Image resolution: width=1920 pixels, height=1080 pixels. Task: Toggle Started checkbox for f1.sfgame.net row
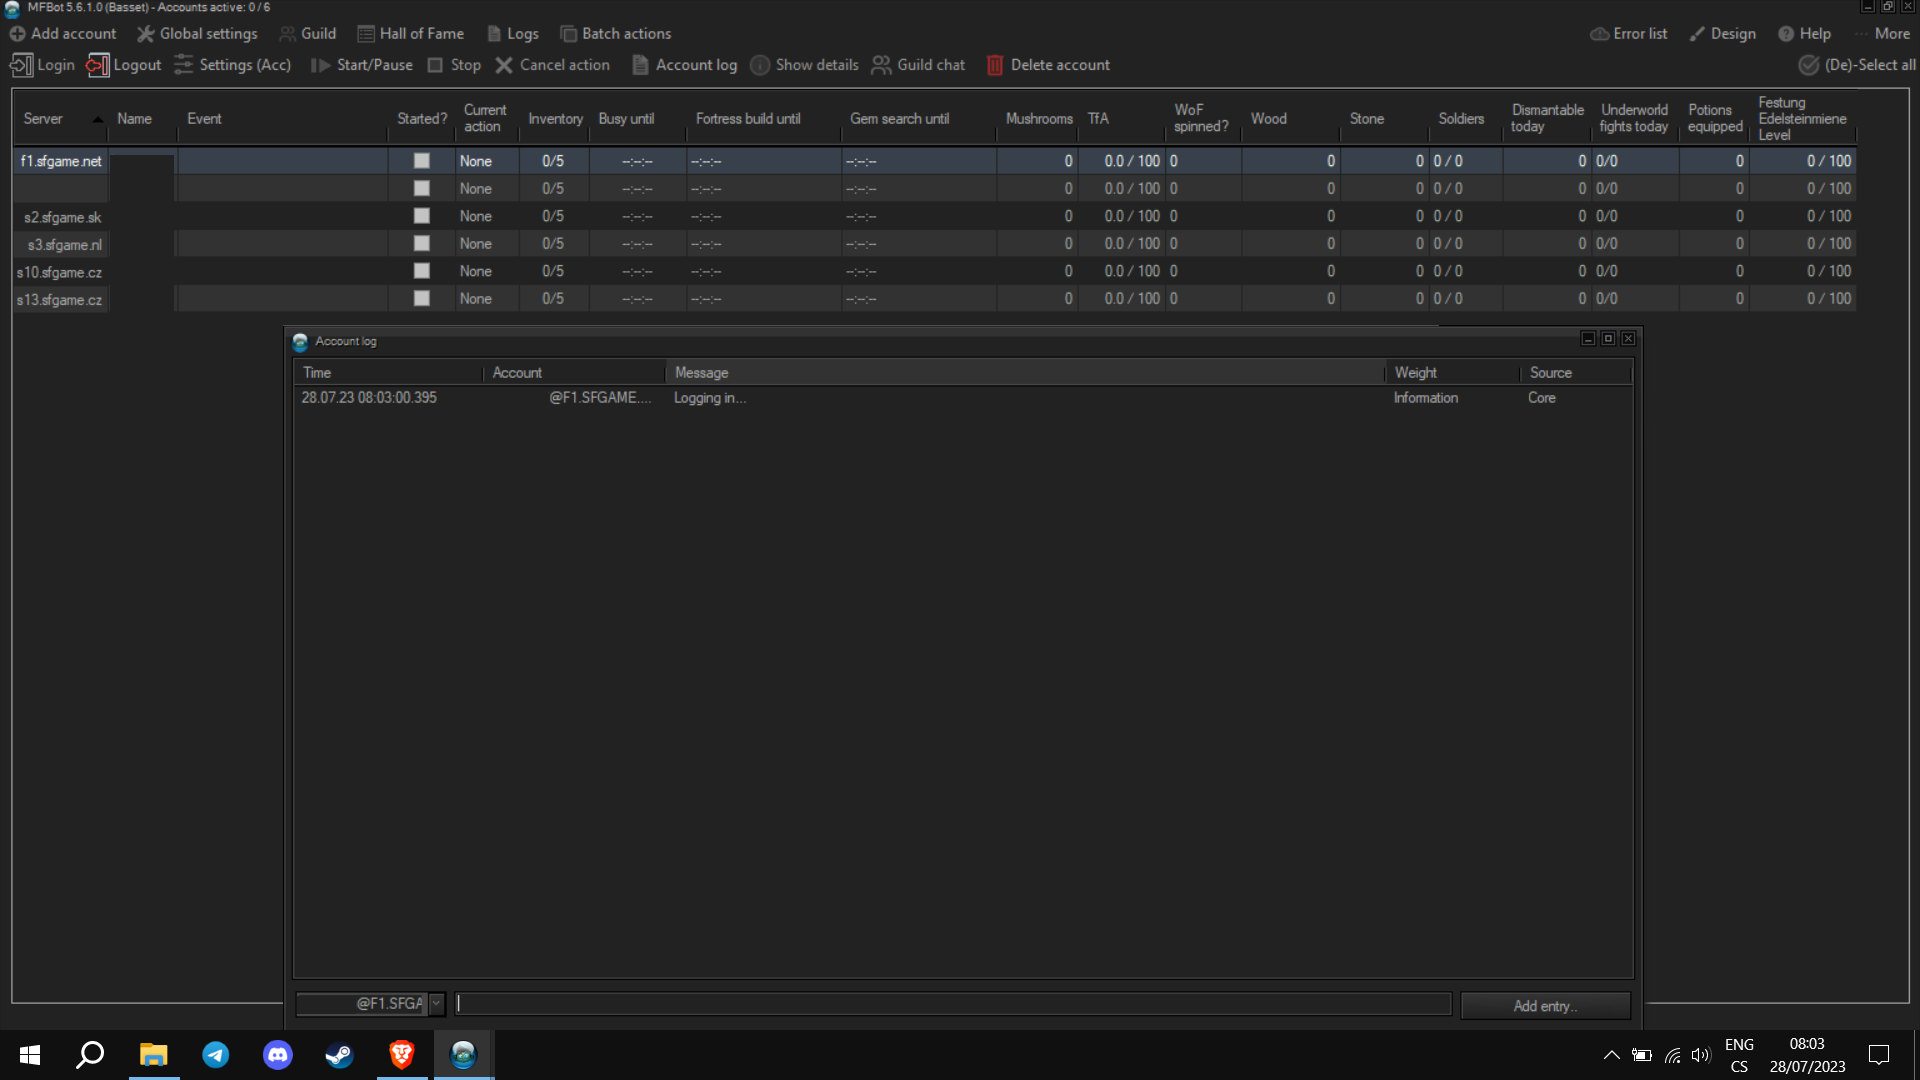click(x=422, y=161)
